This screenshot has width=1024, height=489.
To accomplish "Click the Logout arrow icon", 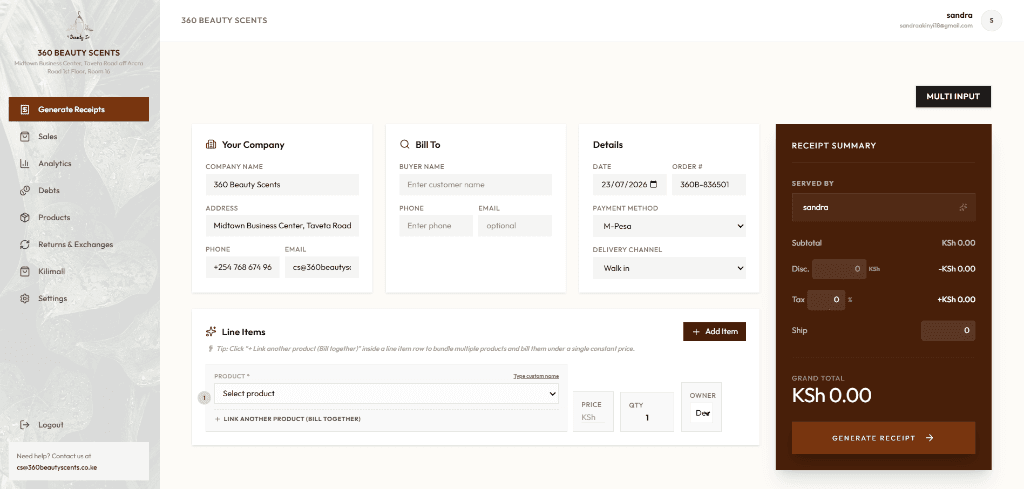I will (x=25, y=424).
